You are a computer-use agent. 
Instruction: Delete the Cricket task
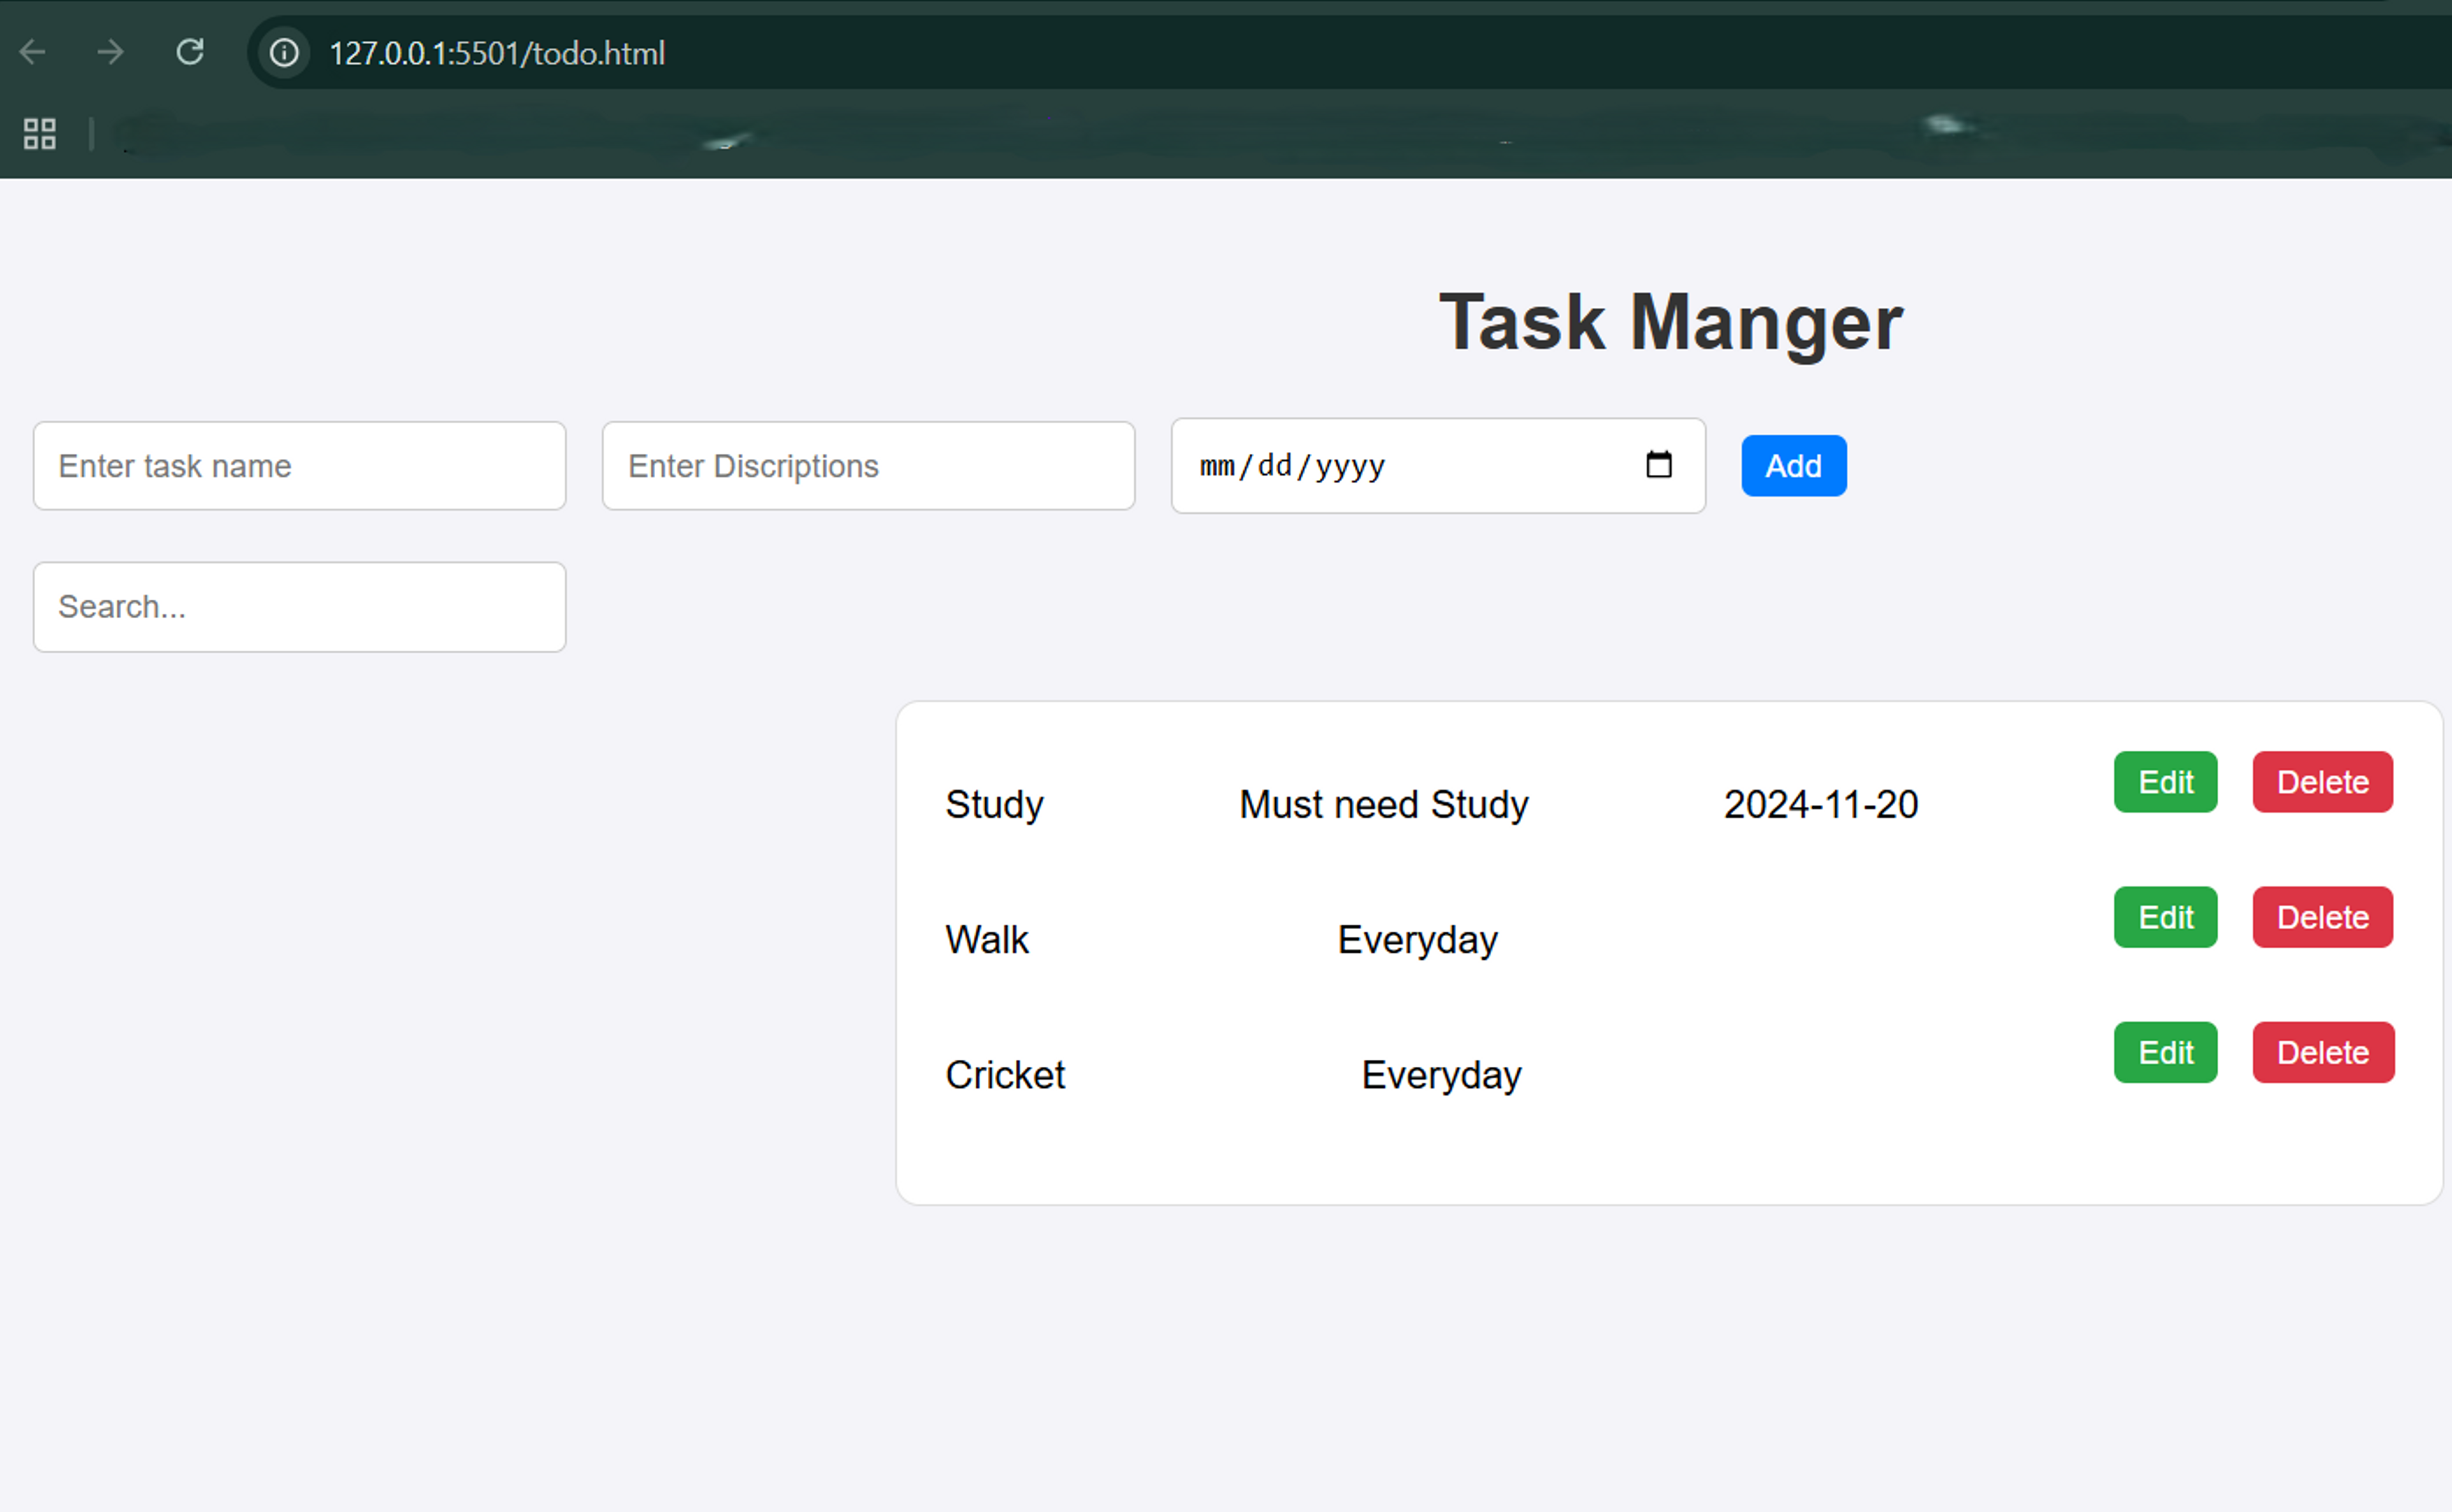(2323, 1052)
